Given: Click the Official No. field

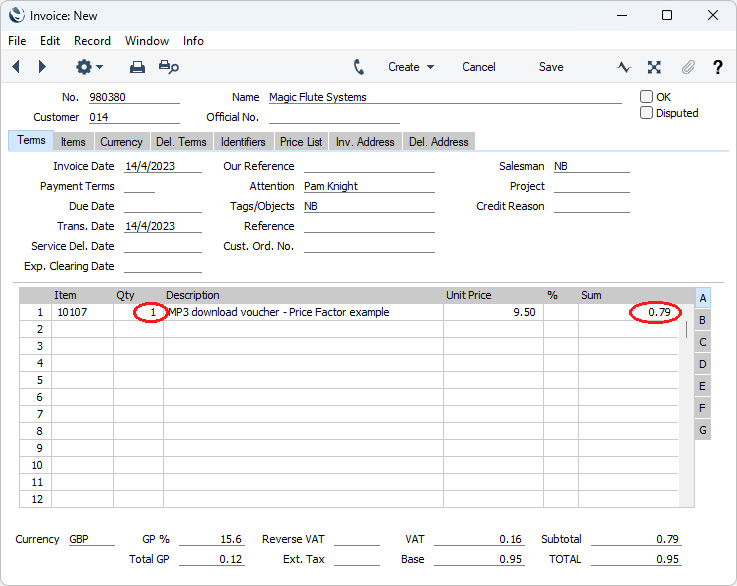Looking at the screenshot, I should (x=334, y=117).
